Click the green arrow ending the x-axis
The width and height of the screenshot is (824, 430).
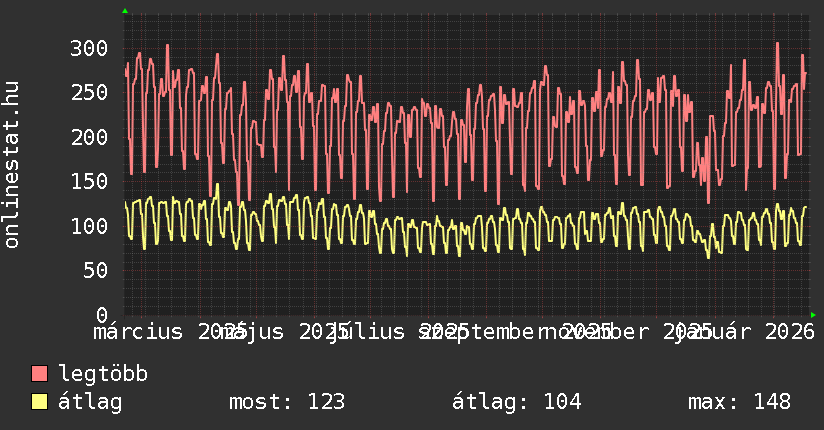(x=811, y=314)
